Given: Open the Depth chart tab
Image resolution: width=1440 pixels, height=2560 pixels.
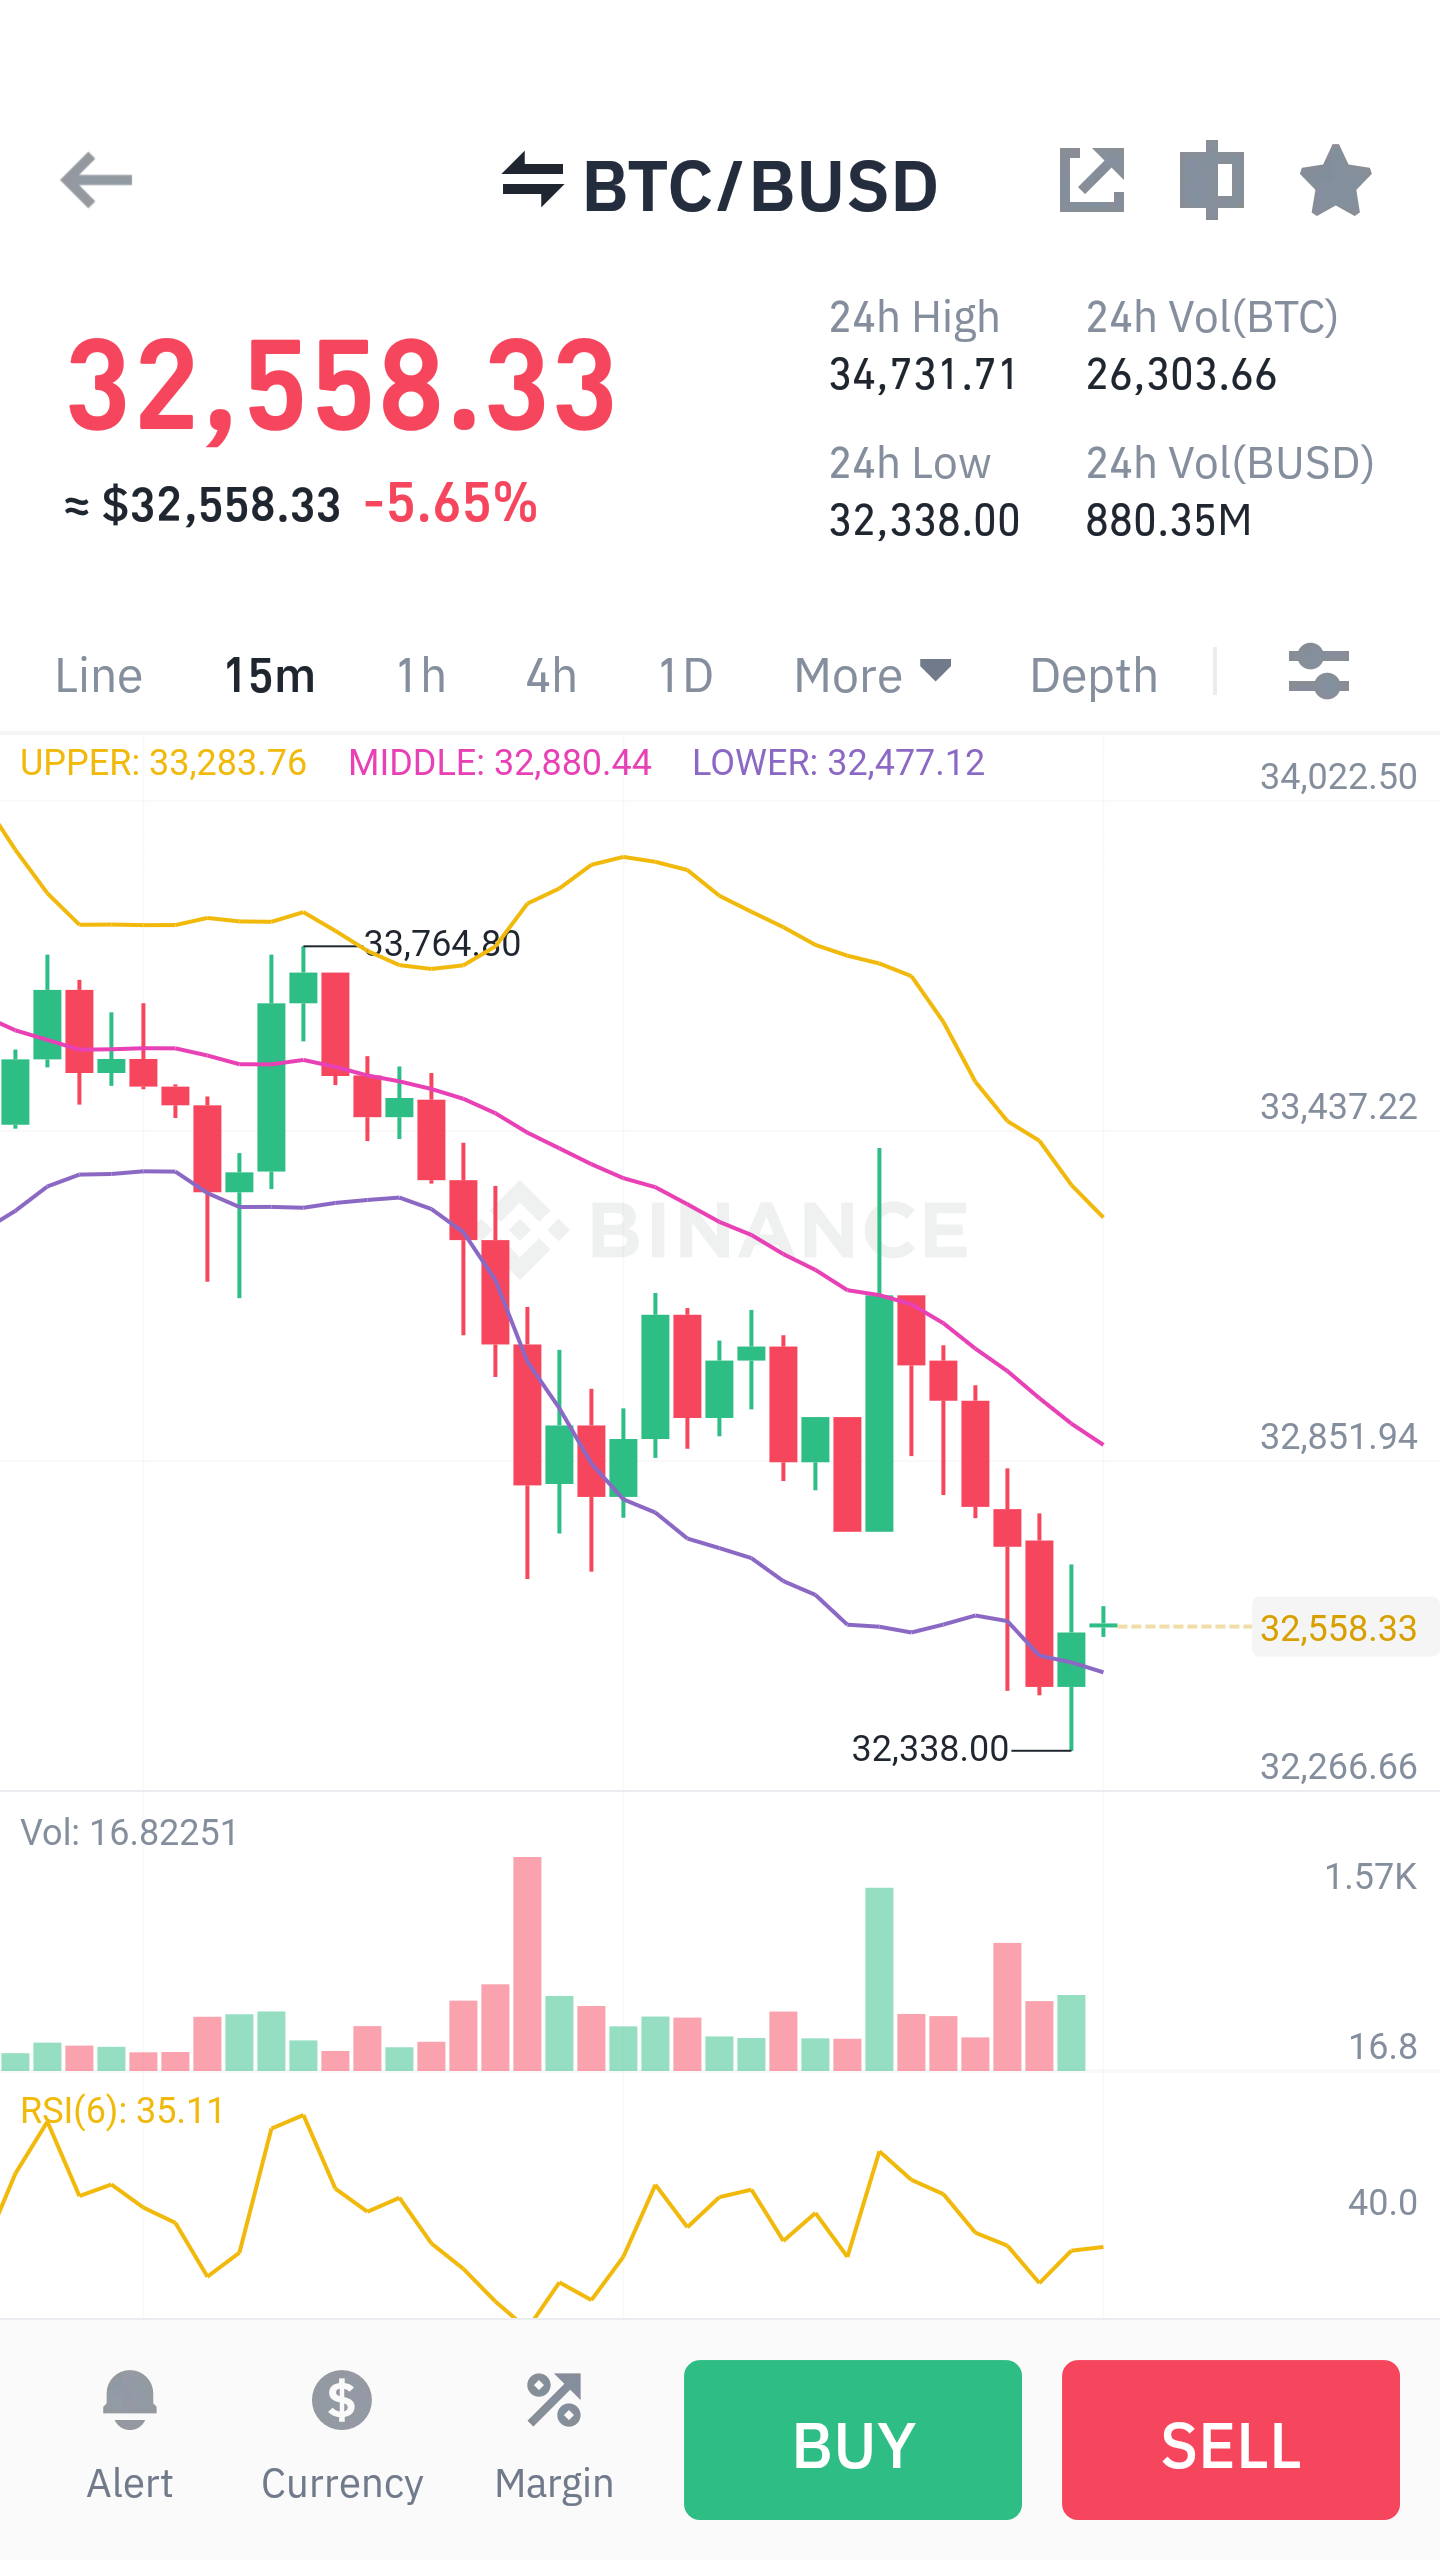Looking at the screenshot, I should coord(1094,675).
